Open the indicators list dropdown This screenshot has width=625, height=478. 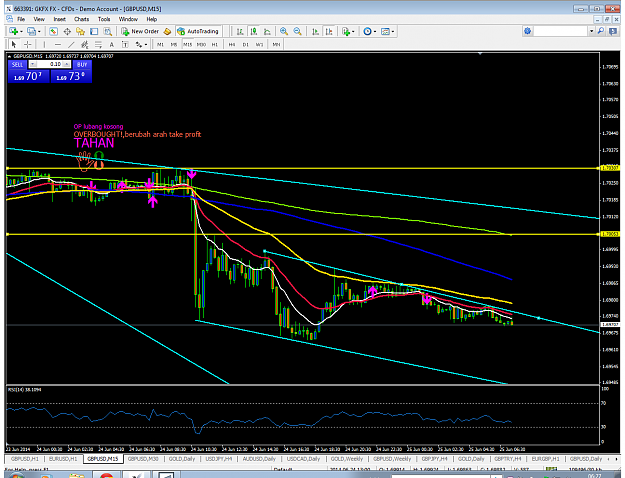(348, 31)
